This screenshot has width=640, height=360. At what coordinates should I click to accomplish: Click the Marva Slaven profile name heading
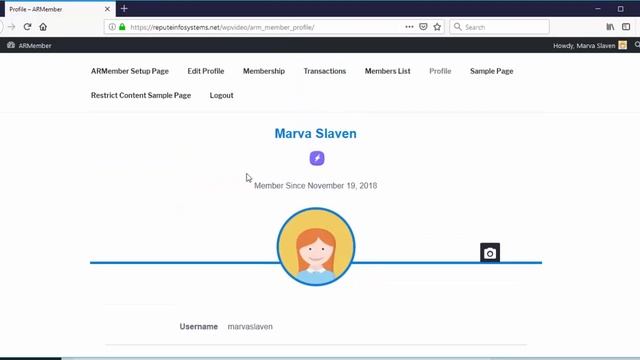(316, 133)
